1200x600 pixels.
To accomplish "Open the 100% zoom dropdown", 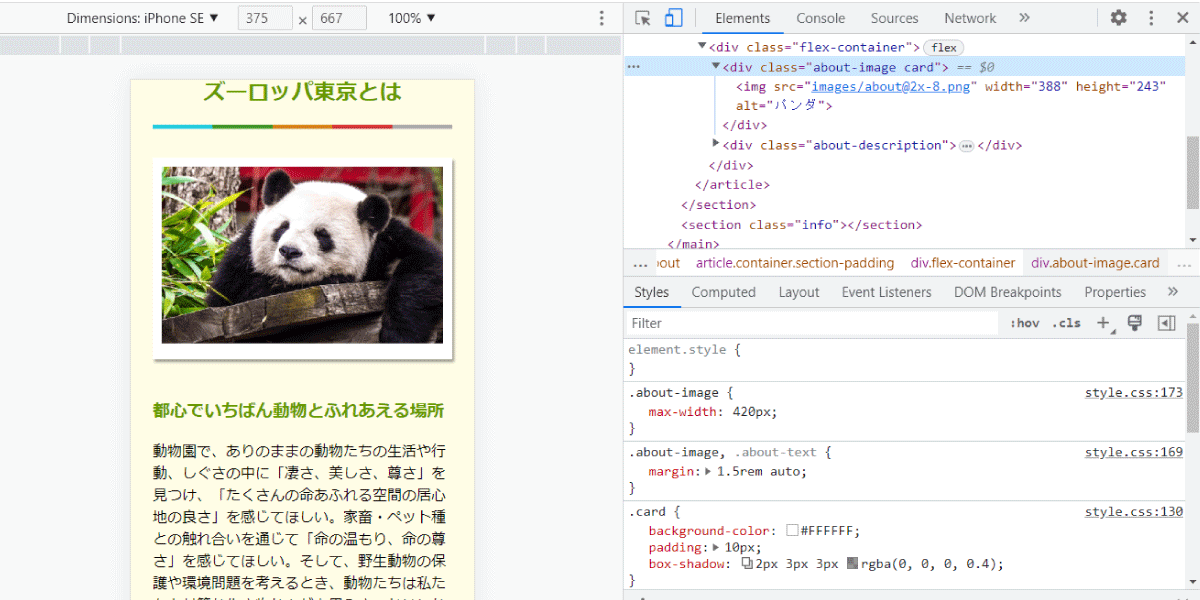I will tap(412, 18).
